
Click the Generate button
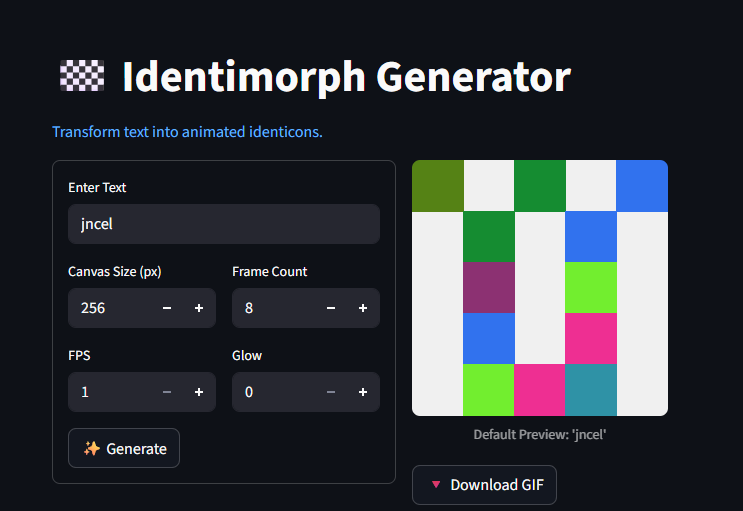(x=124, y=448)
